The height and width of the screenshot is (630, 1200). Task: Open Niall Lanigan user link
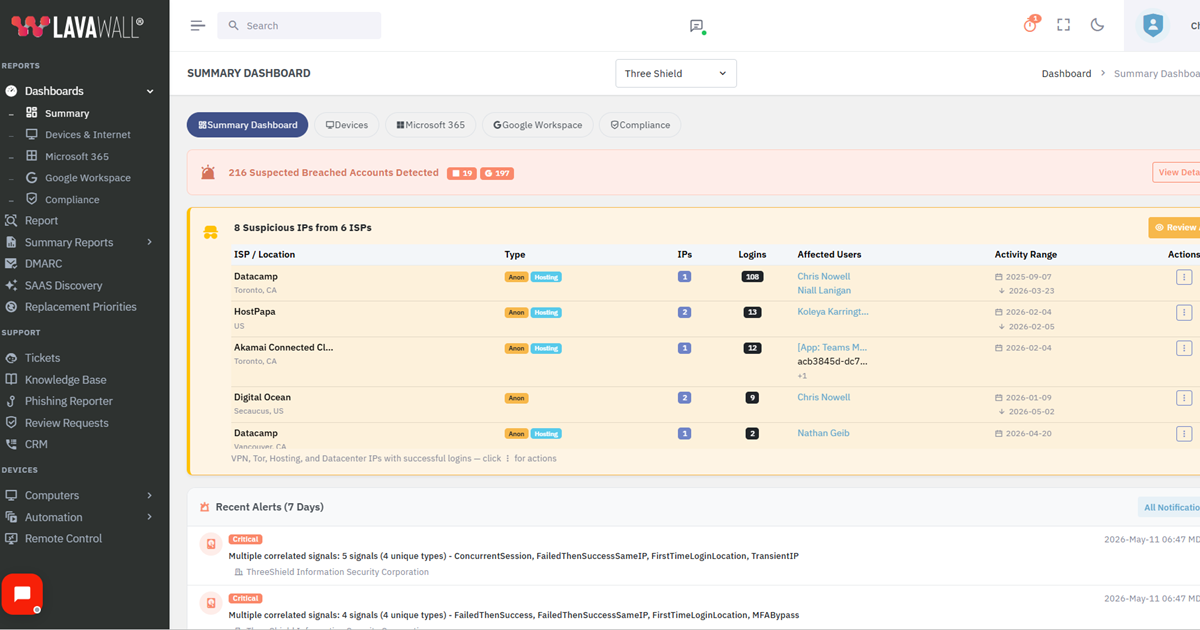(x=824, y=291)
